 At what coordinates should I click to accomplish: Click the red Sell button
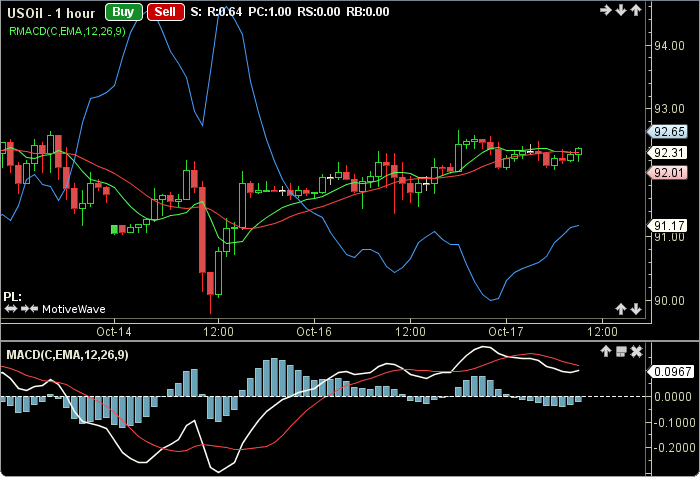point(166,12)
